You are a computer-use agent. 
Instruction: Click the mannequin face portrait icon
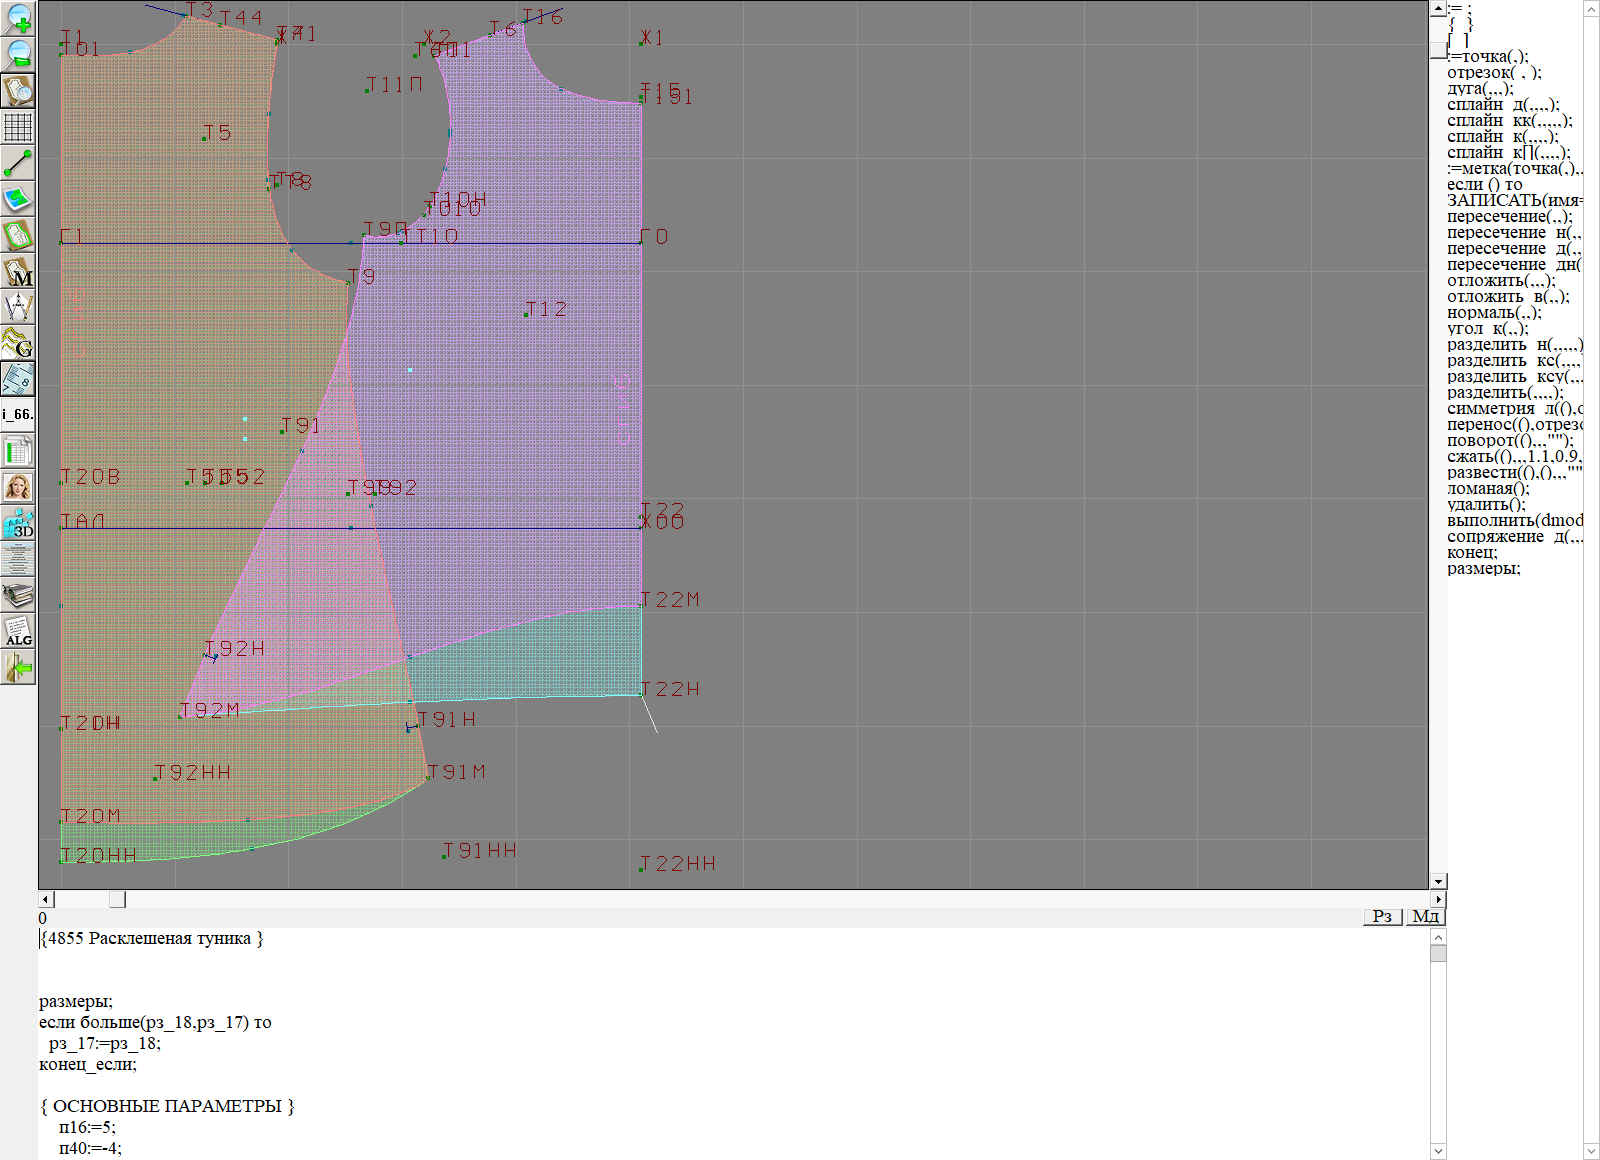18,487
